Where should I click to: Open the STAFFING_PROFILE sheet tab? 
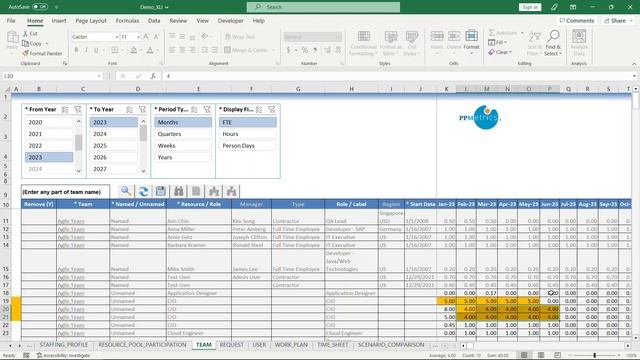point(64,345)
